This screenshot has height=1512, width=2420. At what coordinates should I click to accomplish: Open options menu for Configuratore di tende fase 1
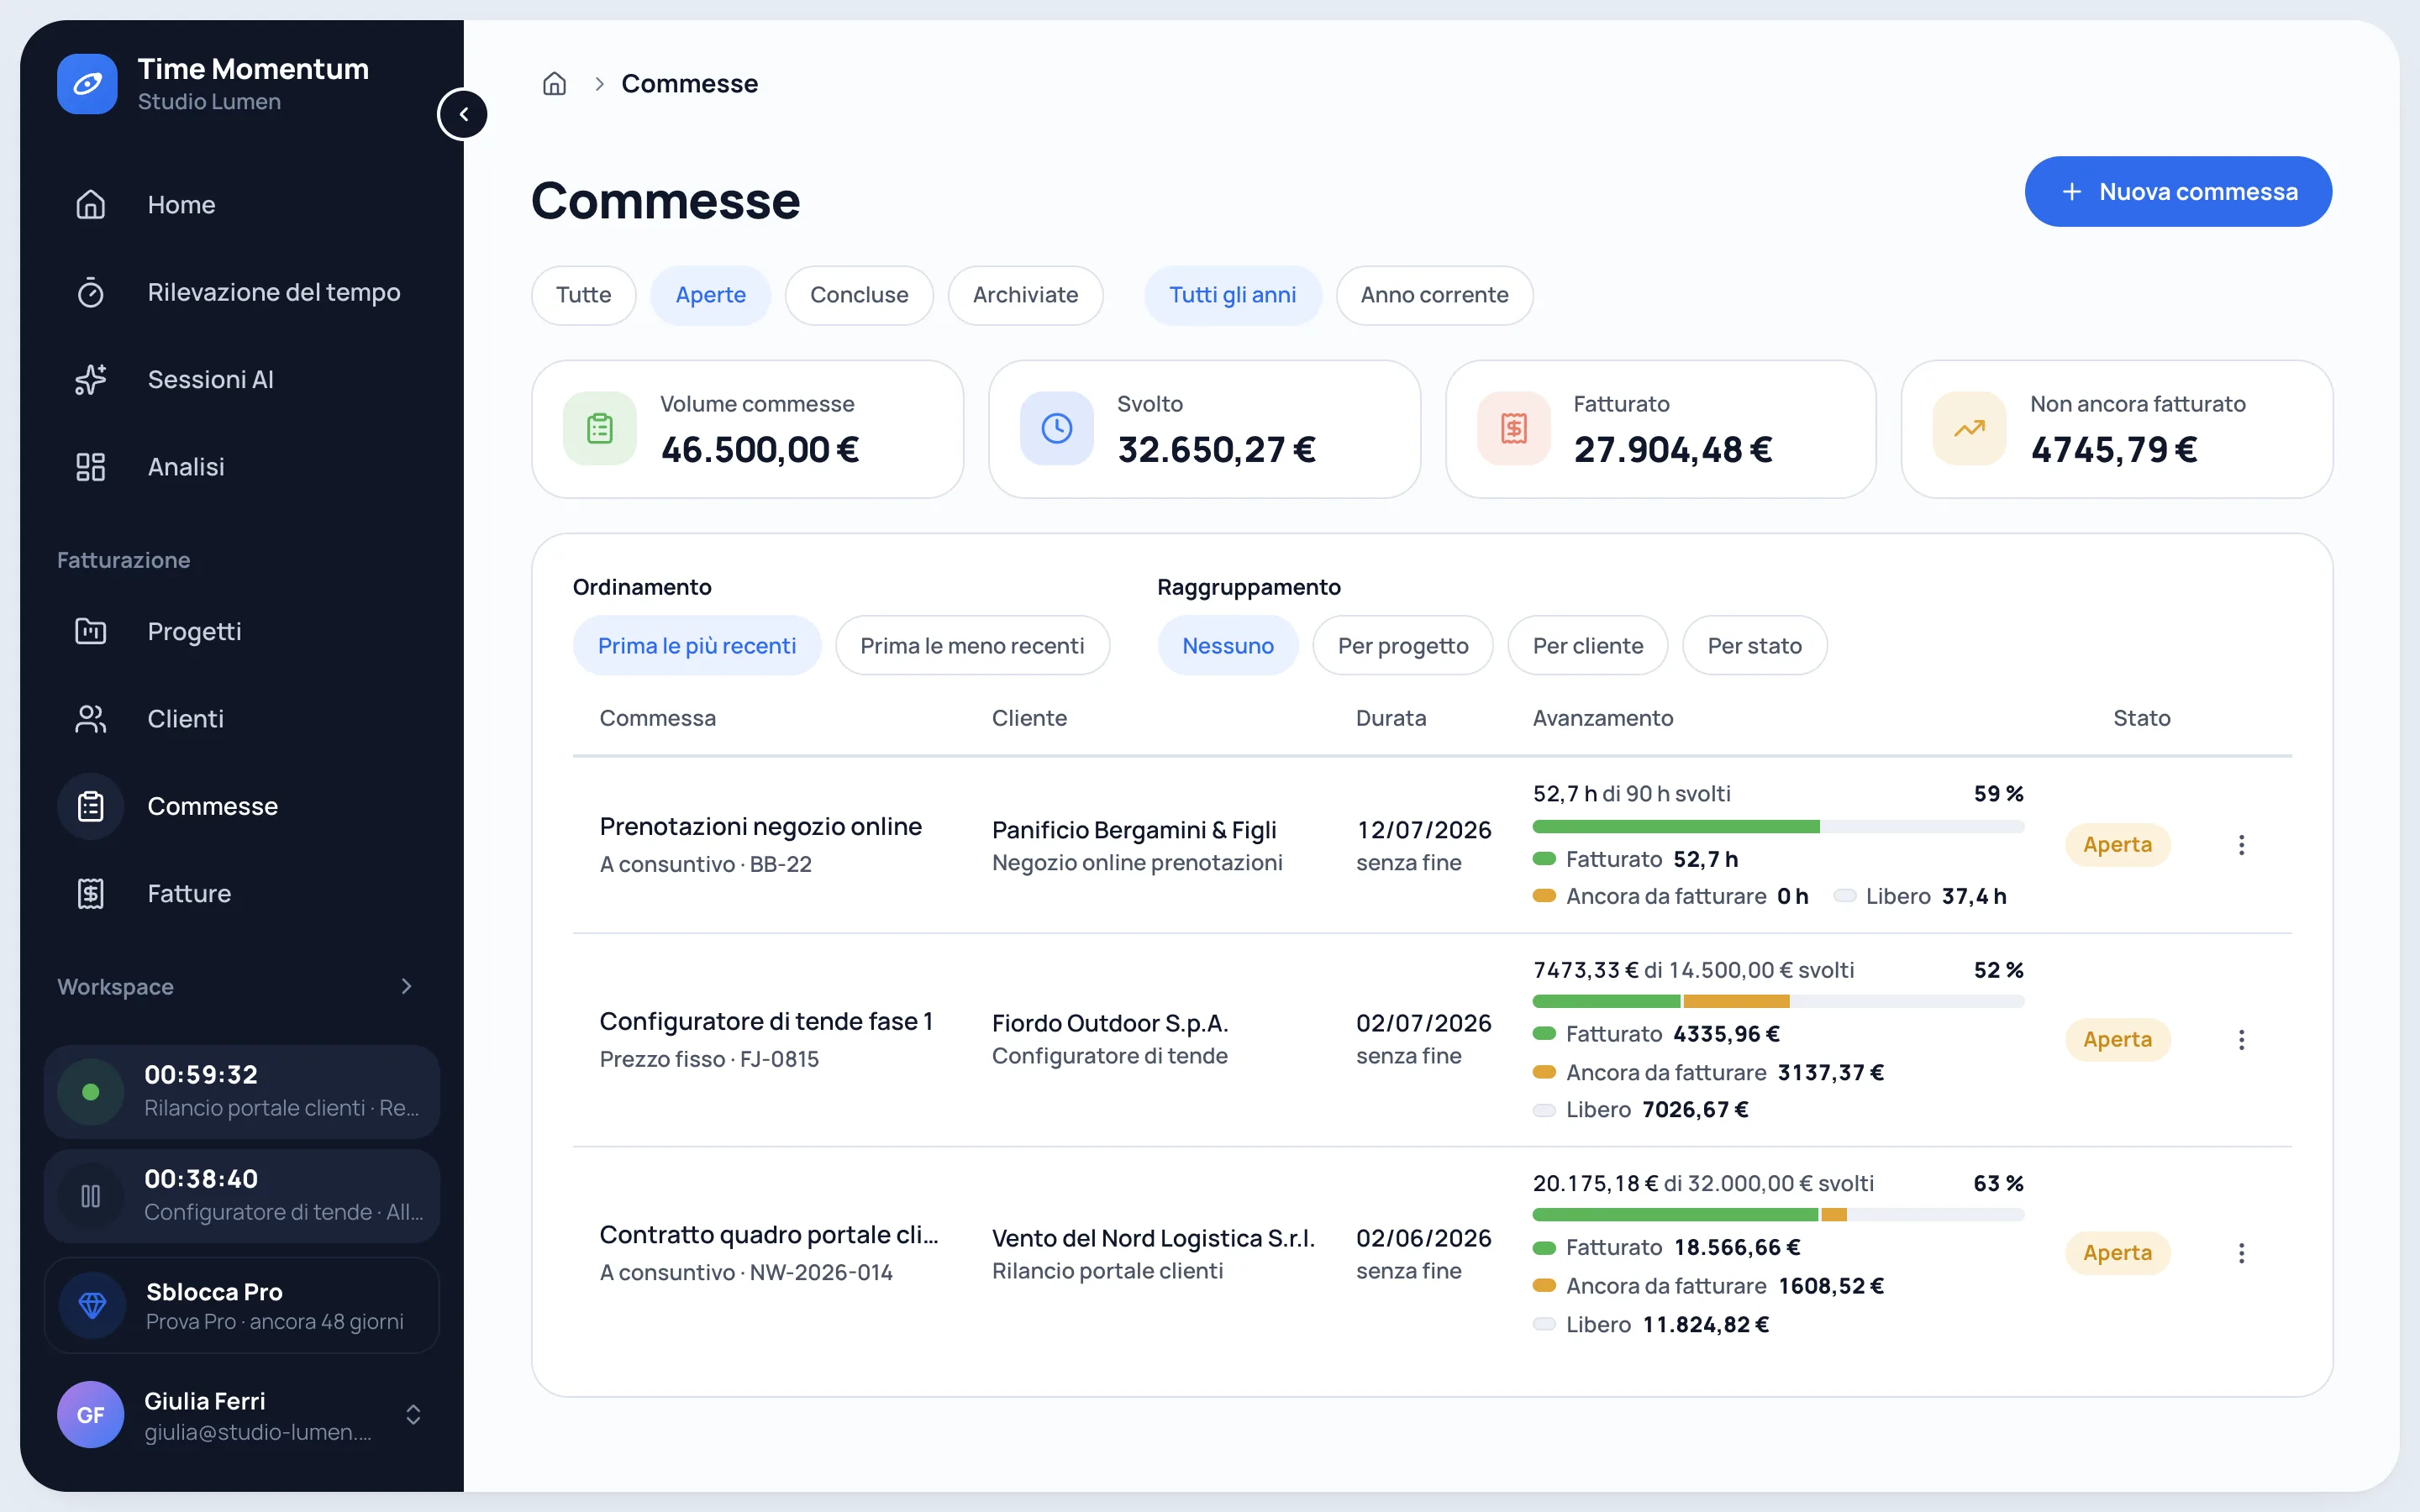(x=2242, y=1040)
